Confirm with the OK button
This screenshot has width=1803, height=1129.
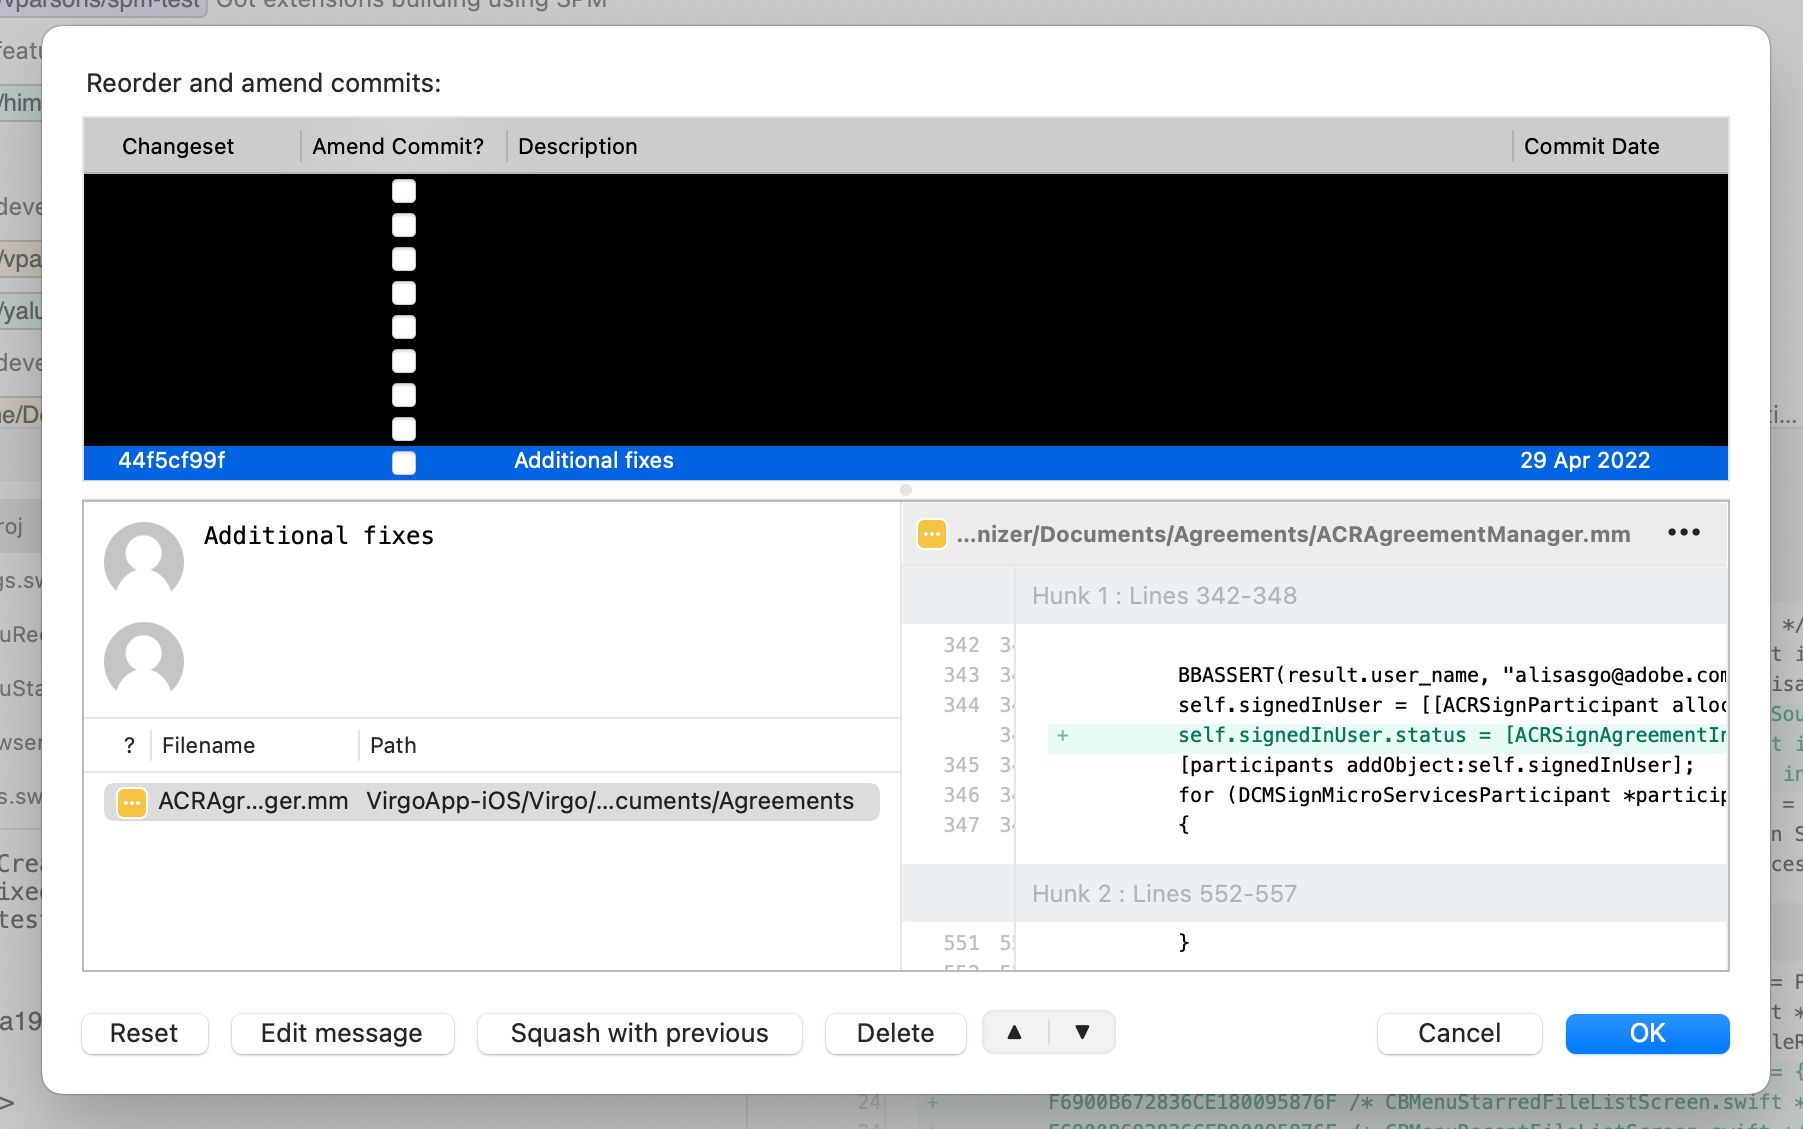coord(1647,1033)
